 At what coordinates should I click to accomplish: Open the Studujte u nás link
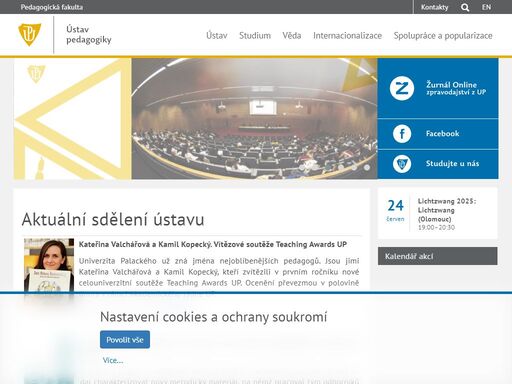452,164
